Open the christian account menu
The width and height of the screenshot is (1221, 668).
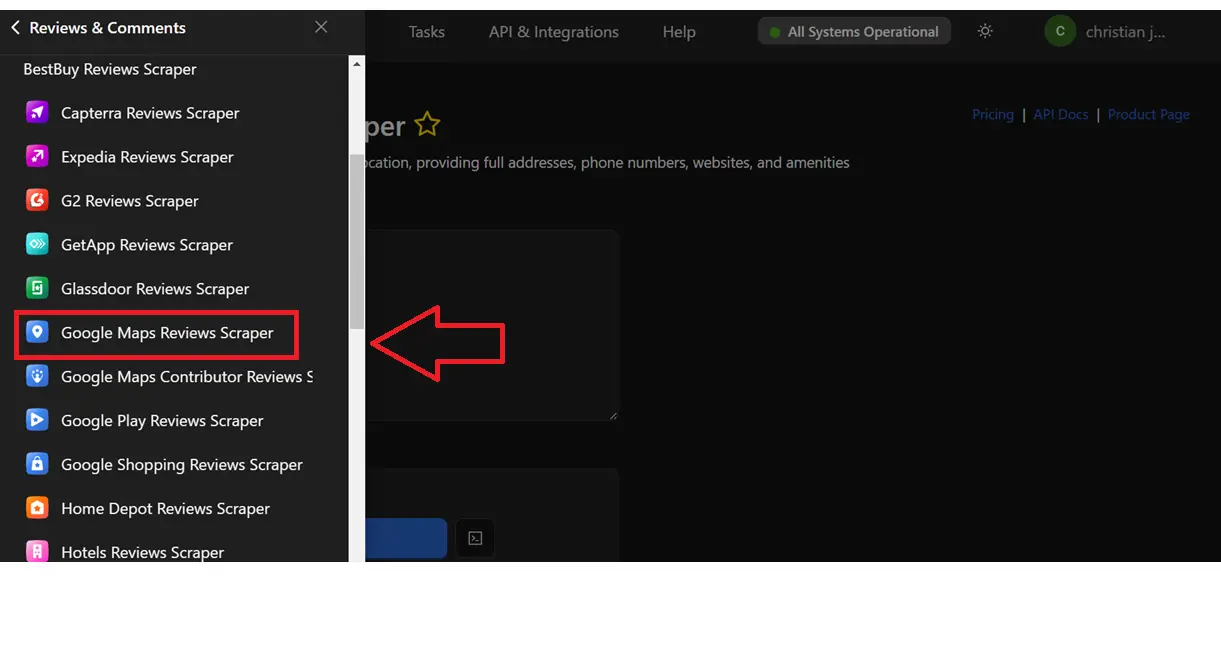1105,32
